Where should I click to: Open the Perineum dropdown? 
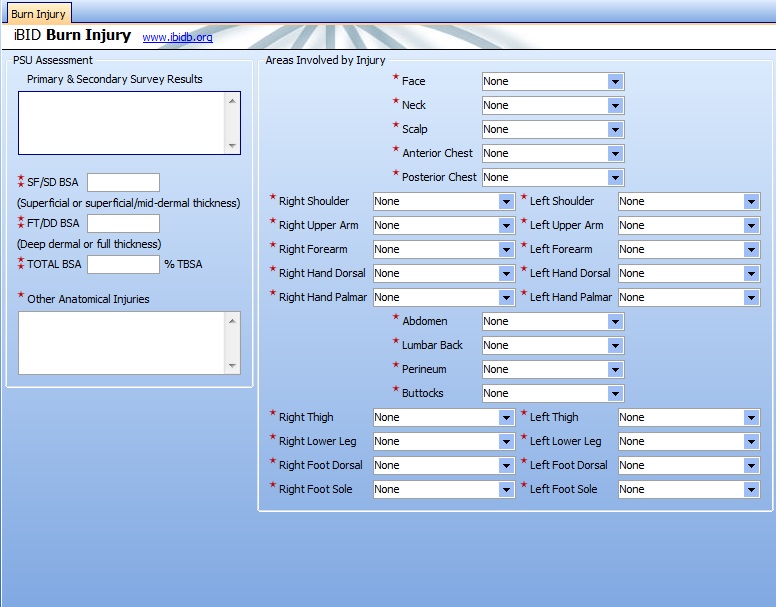(615, 369)
